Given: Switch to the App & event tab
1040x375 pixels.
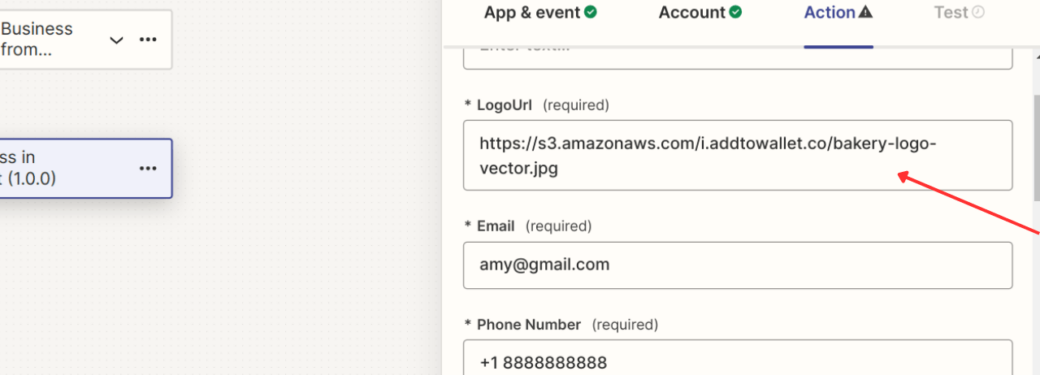Looking at the screenshot, I should 540,13.
